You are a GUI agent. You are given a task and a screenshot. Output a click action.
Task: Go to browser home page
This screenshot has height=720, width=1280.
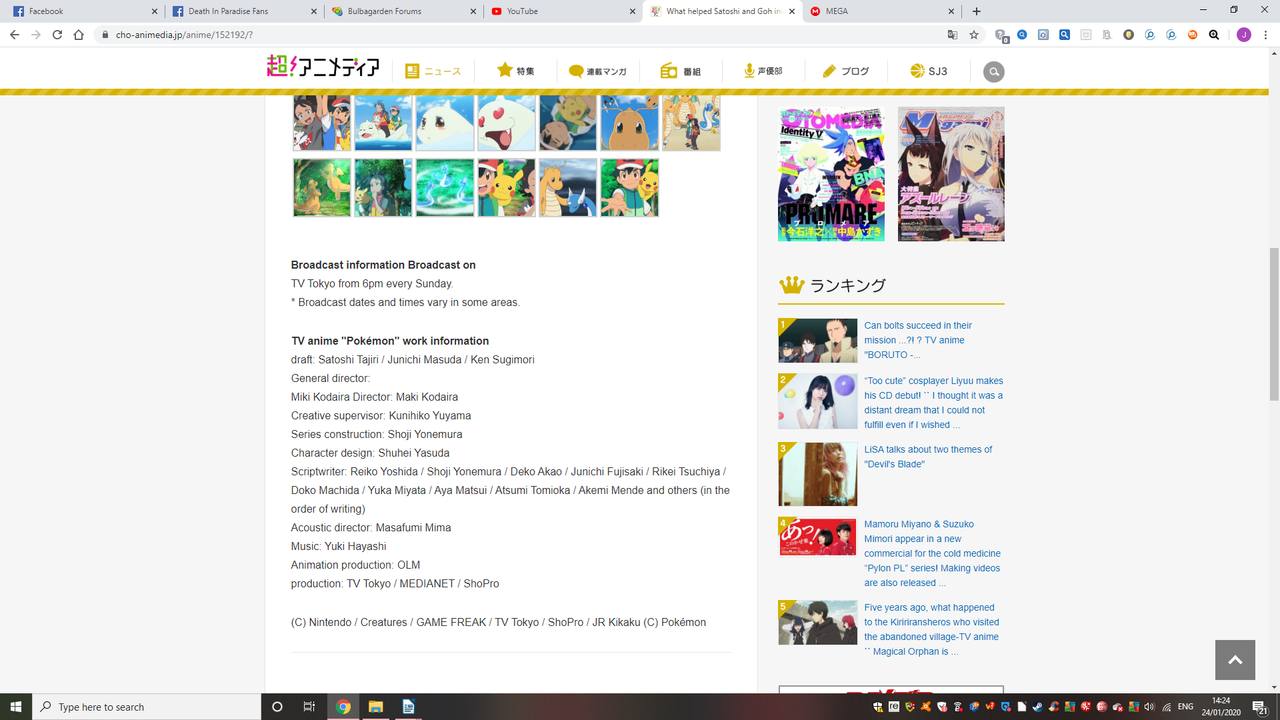[79, 34]
